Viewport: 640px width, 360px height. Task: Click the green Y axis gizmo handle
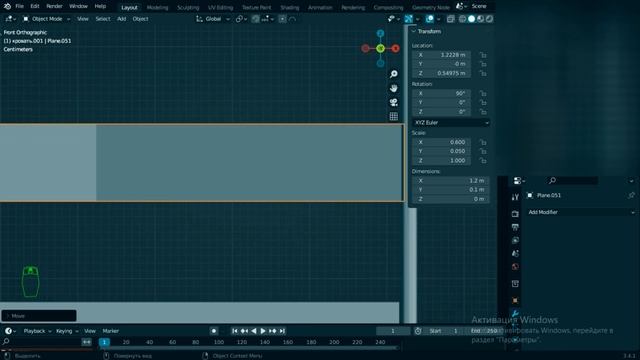[380, 49]
